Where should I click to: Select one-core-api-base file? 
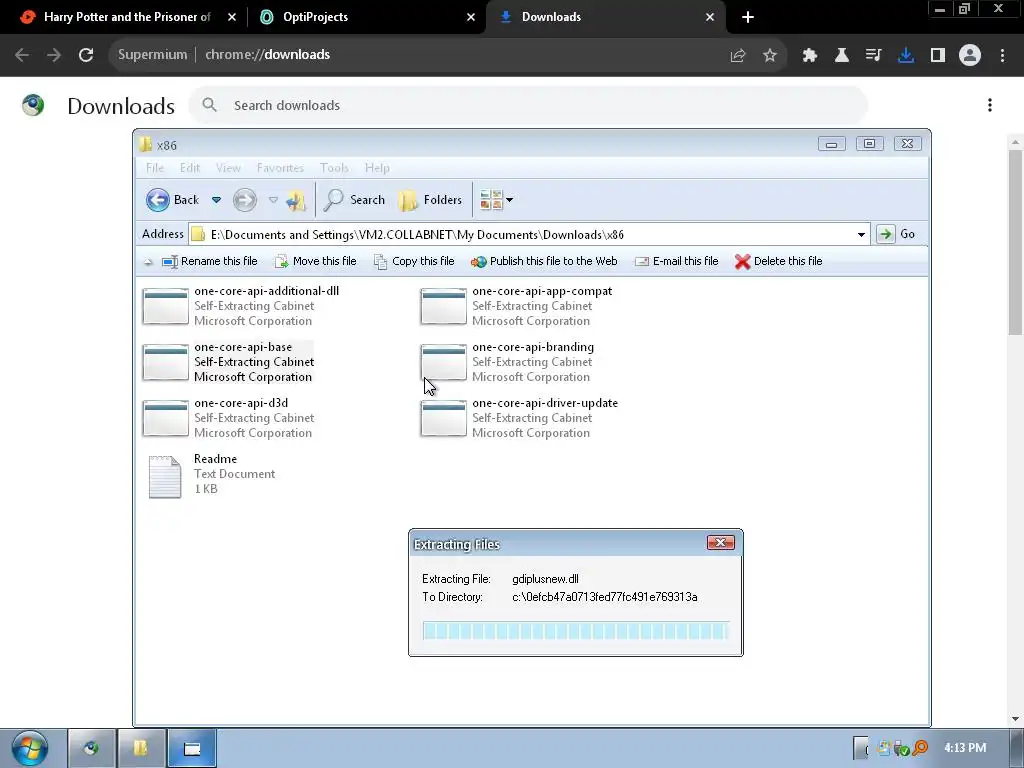click(x=228, y=362)
